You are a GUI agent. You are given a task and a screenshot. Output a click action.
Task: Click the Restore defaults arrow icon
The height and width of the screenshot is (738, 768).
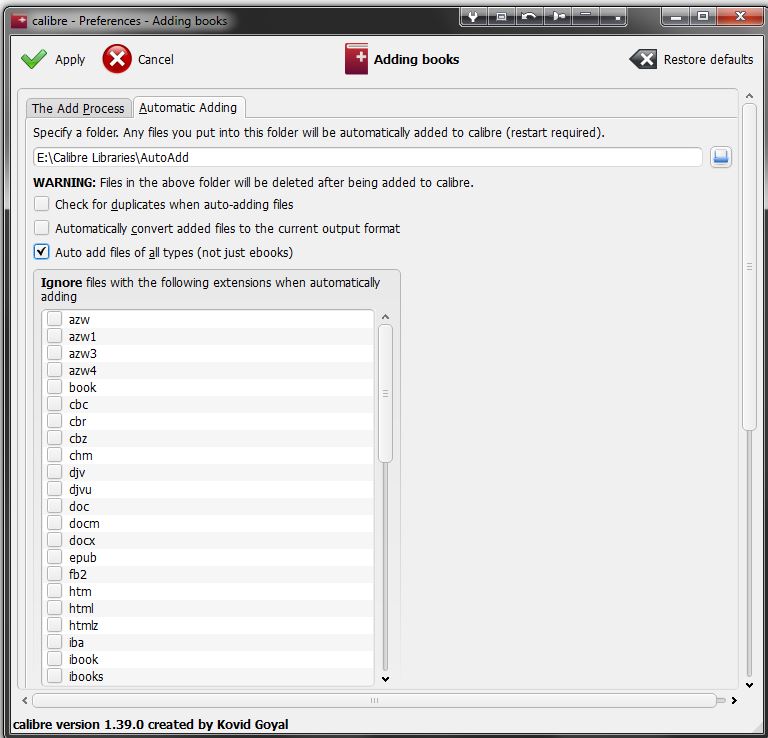tap(643, 59)
